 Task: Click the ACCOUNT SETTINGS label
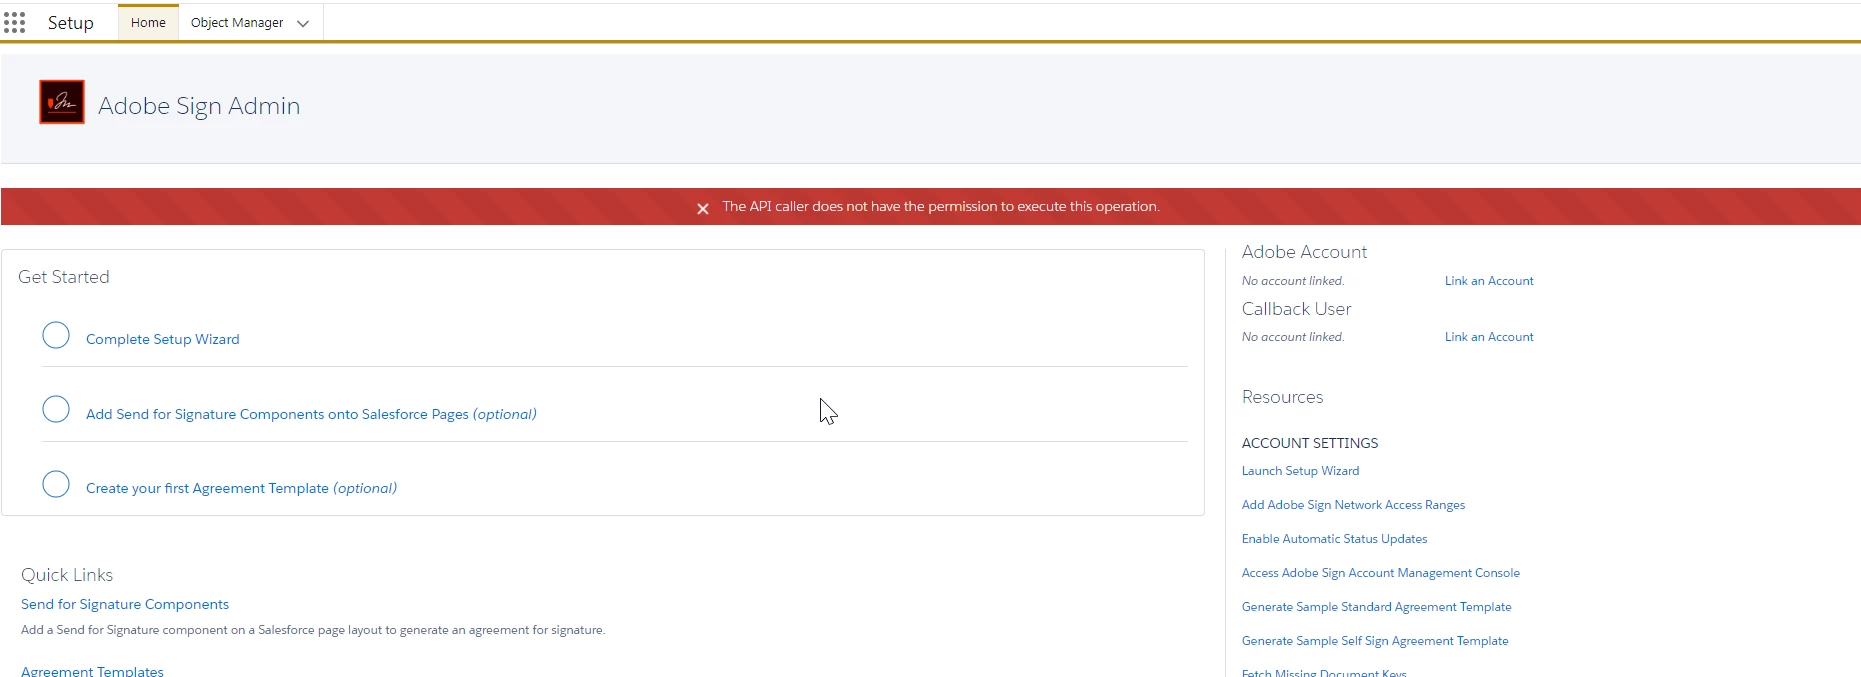[x=1310, y=443]
